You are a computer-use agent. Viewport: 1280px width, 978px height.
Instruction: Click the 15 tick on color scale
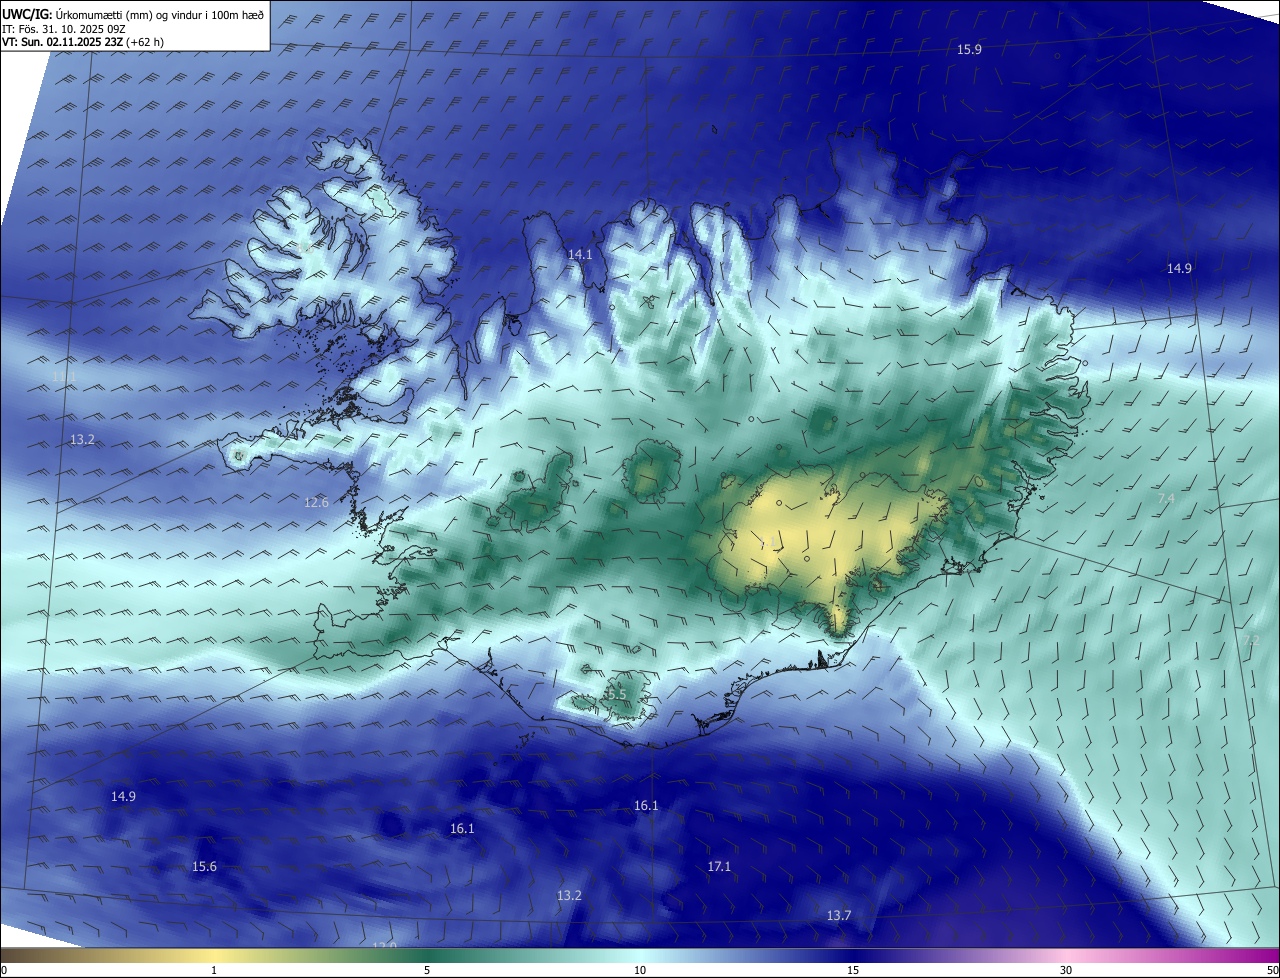(x=853, y=970)
